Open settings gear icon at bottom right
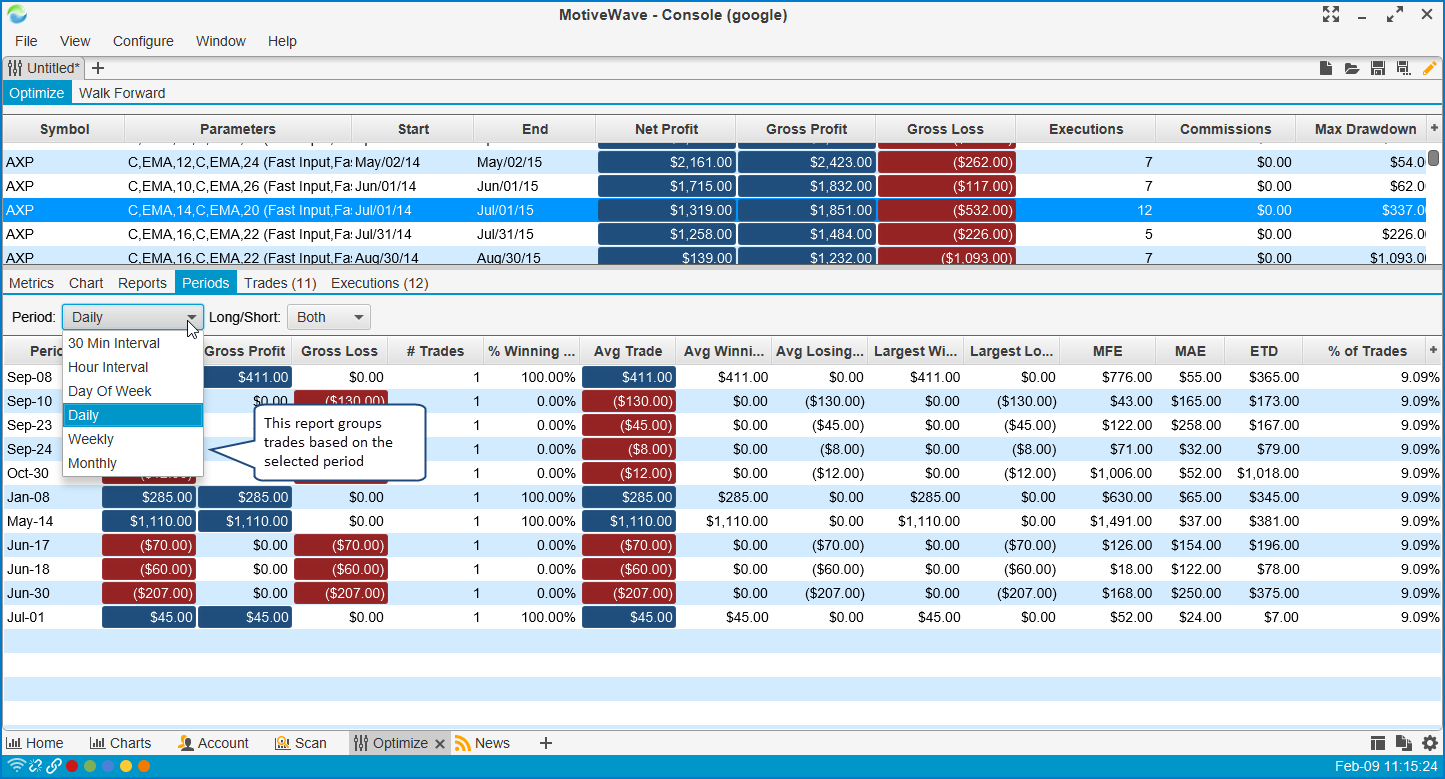1445x779 pixels. (1430, 743)
